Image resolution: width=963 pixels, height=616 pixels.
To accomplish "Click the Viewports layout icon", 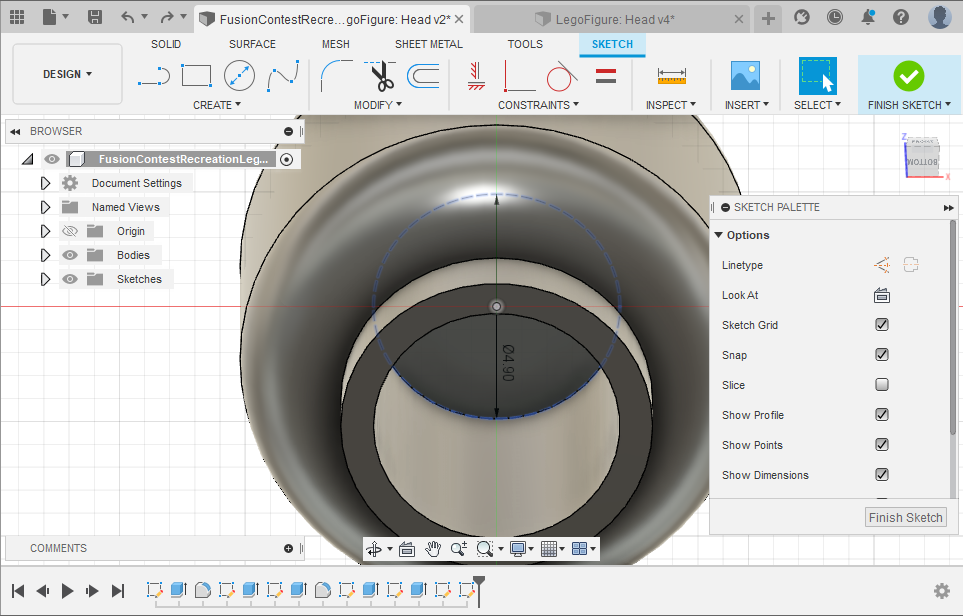I will (x=579, y=548).
